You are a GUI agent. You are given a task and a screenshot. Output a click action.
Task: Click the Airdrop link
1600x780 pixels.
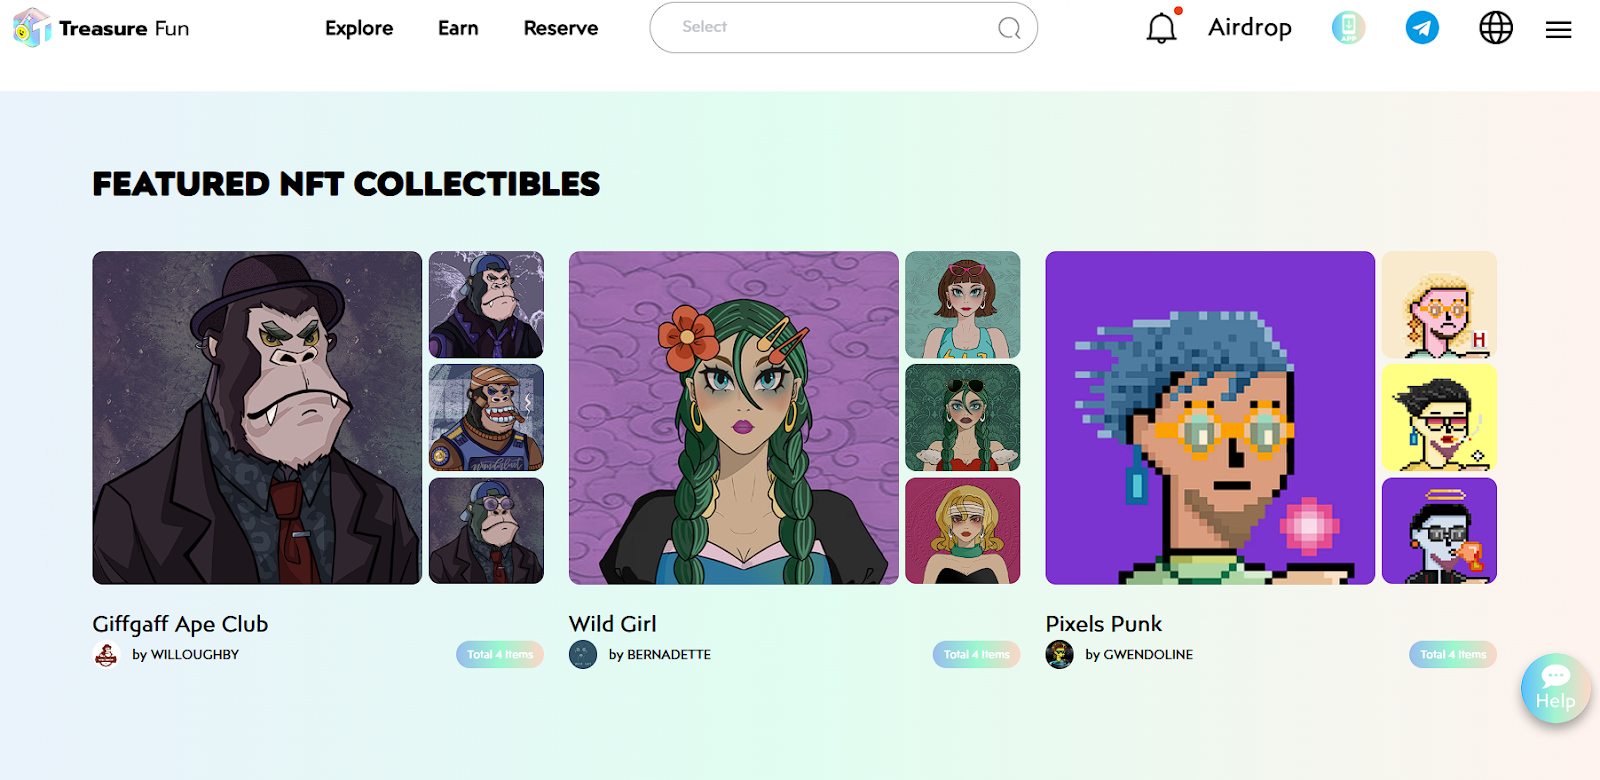1250,28
